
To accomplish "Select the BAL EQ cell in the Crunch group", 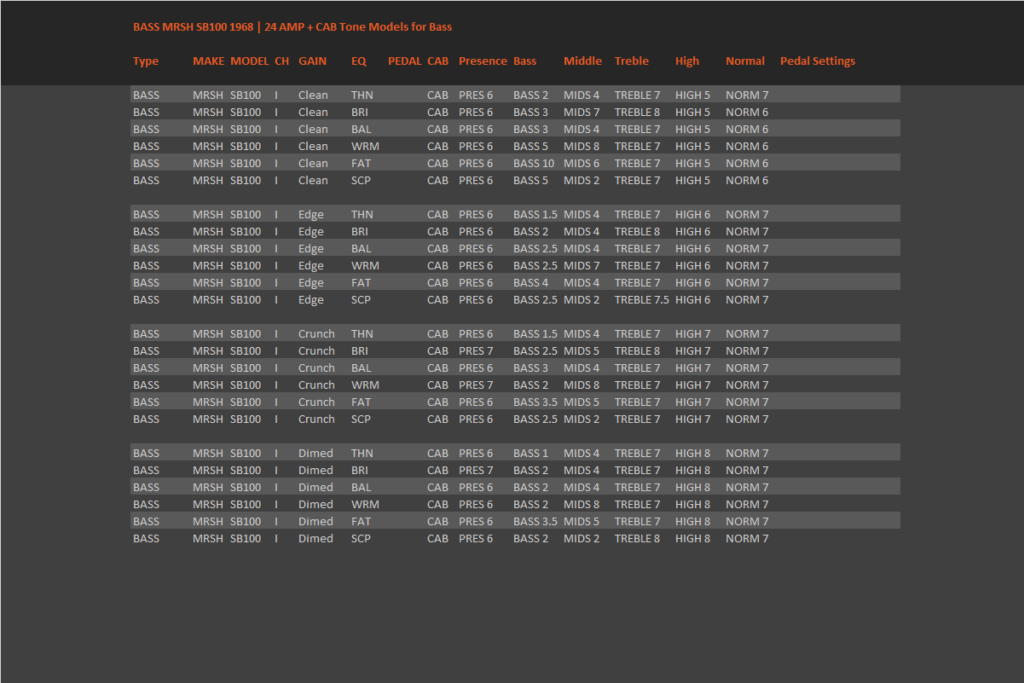I will click(360, 368).
